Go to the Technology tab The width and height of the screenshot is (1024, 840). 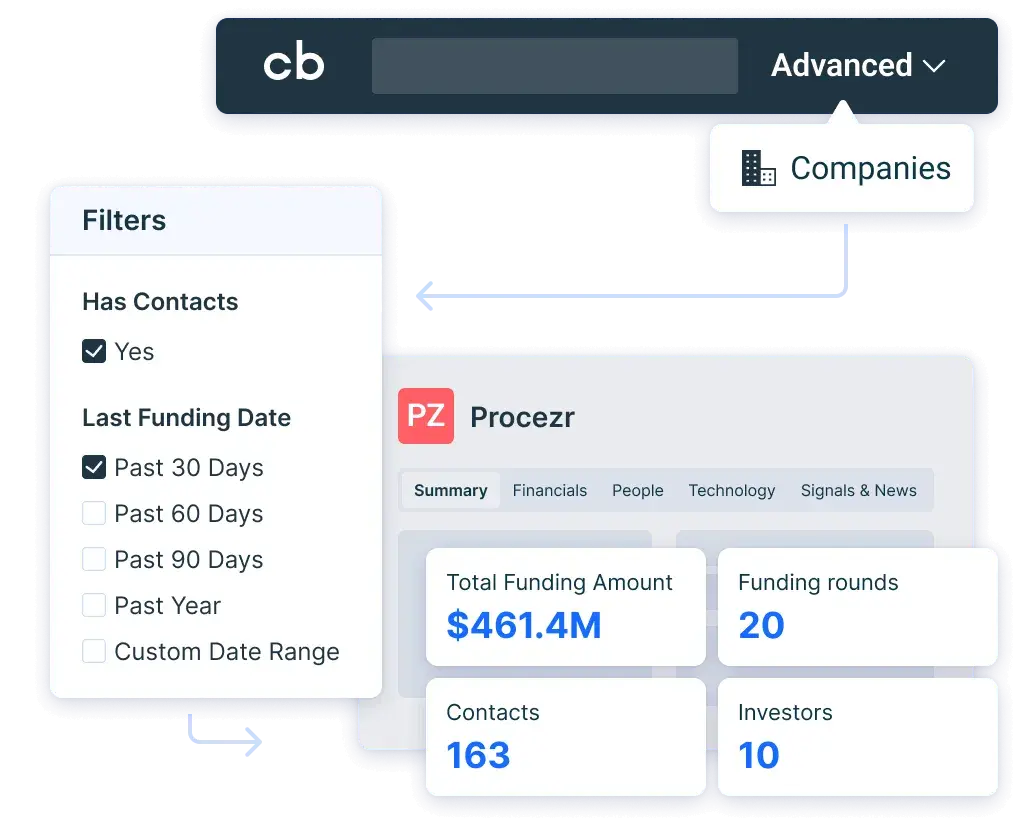tap(731, 491)
